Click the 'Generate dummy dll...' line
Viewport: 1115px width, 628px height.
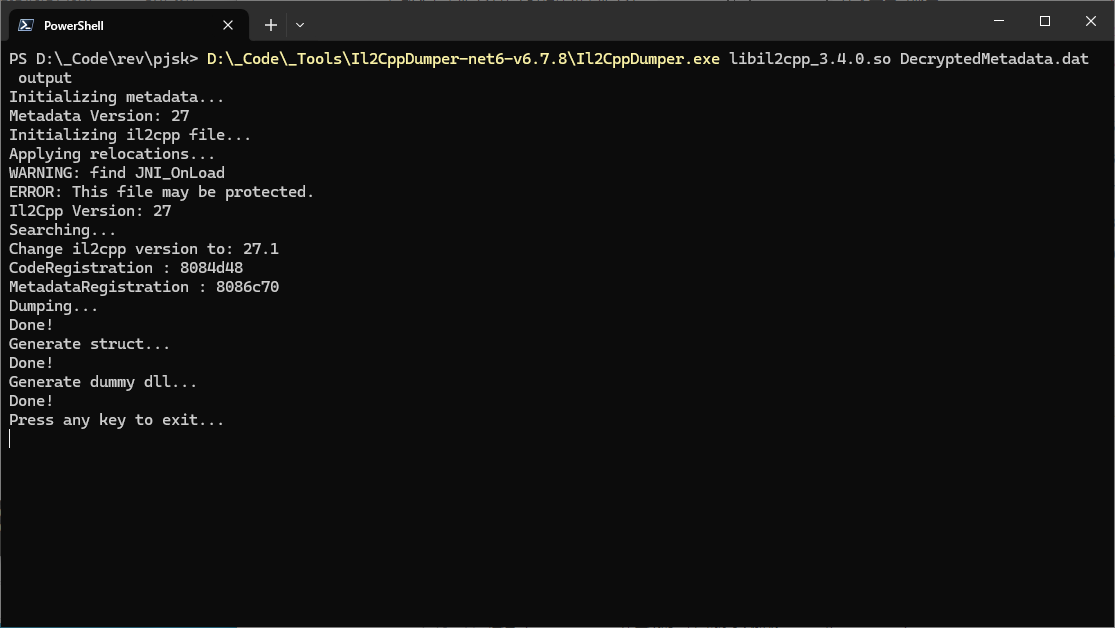pos(103,382)
